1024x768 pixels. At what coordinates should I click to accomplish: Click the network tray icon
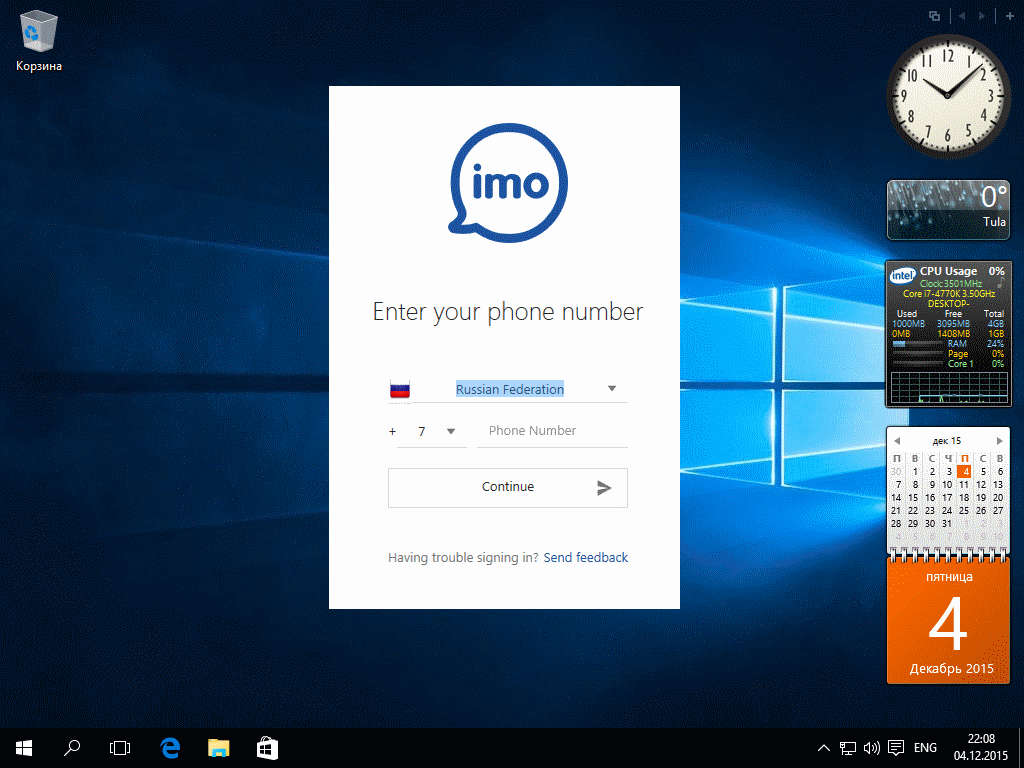(x=848, y=748)
